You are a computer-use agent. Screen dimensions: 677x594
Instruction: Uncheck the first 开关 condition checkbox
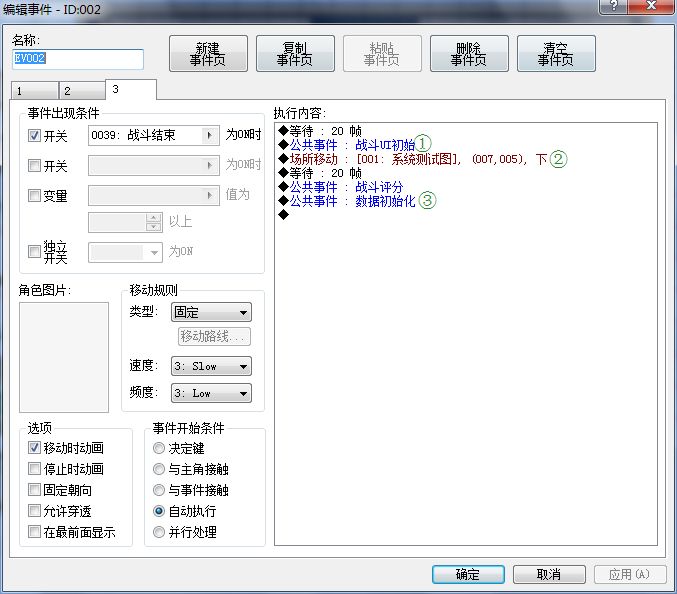tap(35, 136)
